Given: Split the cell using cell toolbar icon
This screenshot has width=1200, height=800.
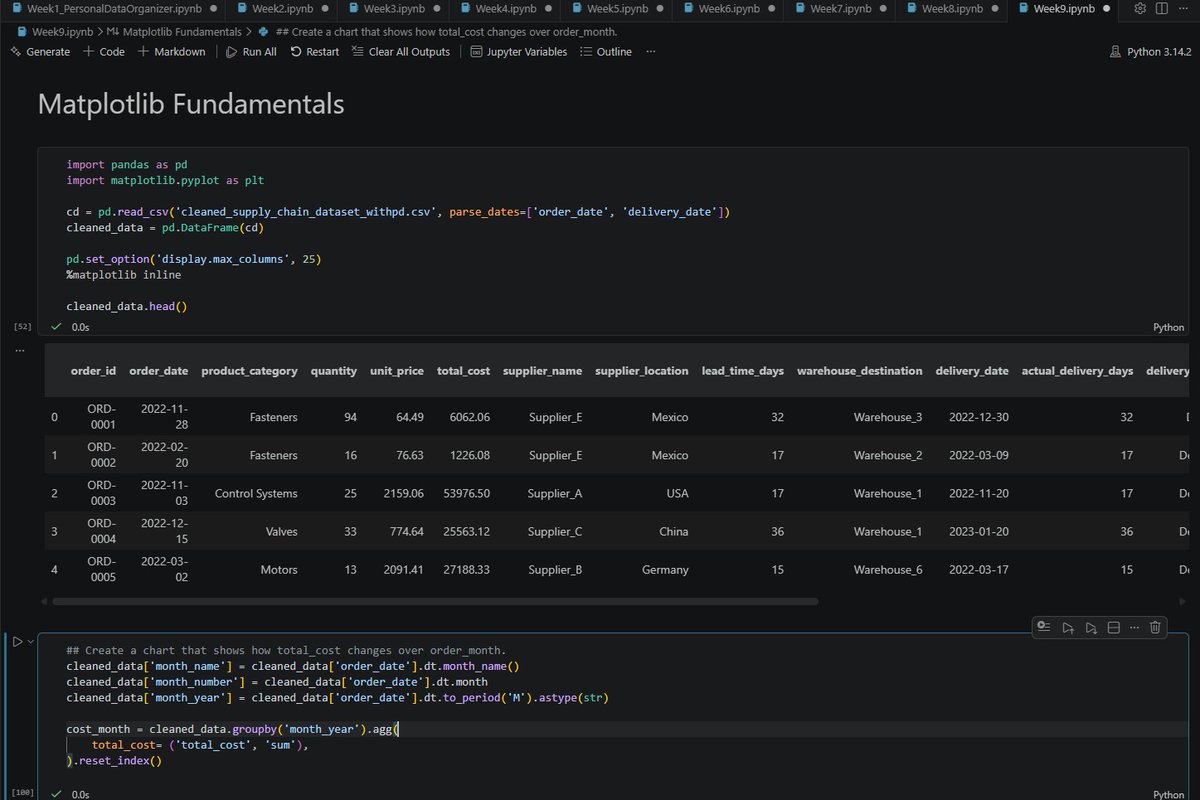Looking at the screenshot, I should [x=1113, y=627].
